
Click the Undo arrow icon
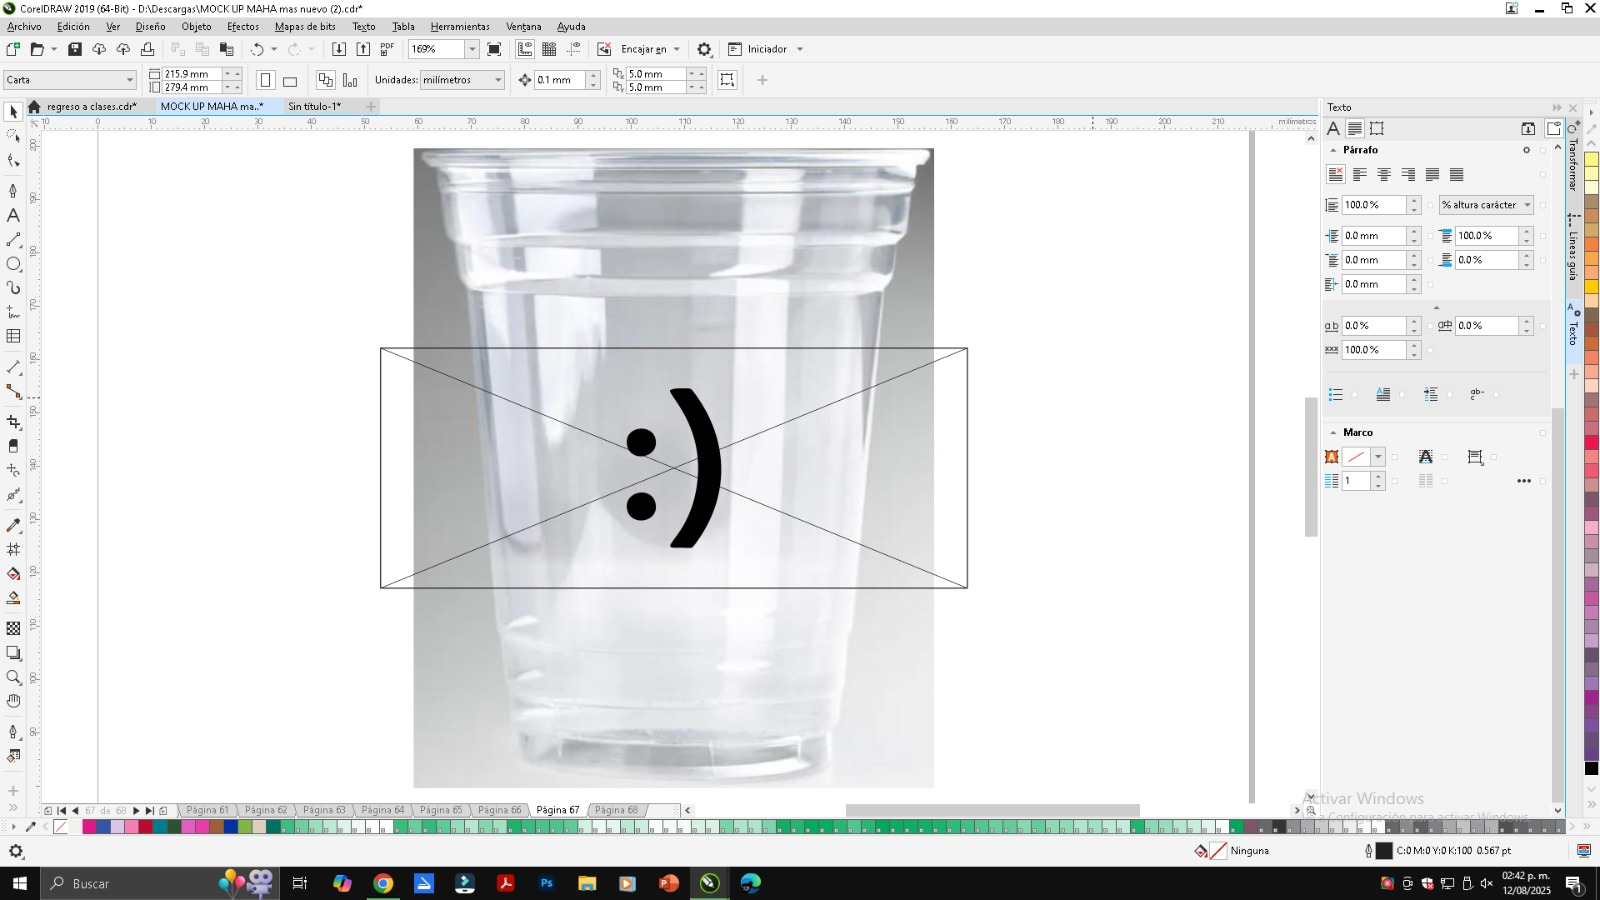pos(257,49)
